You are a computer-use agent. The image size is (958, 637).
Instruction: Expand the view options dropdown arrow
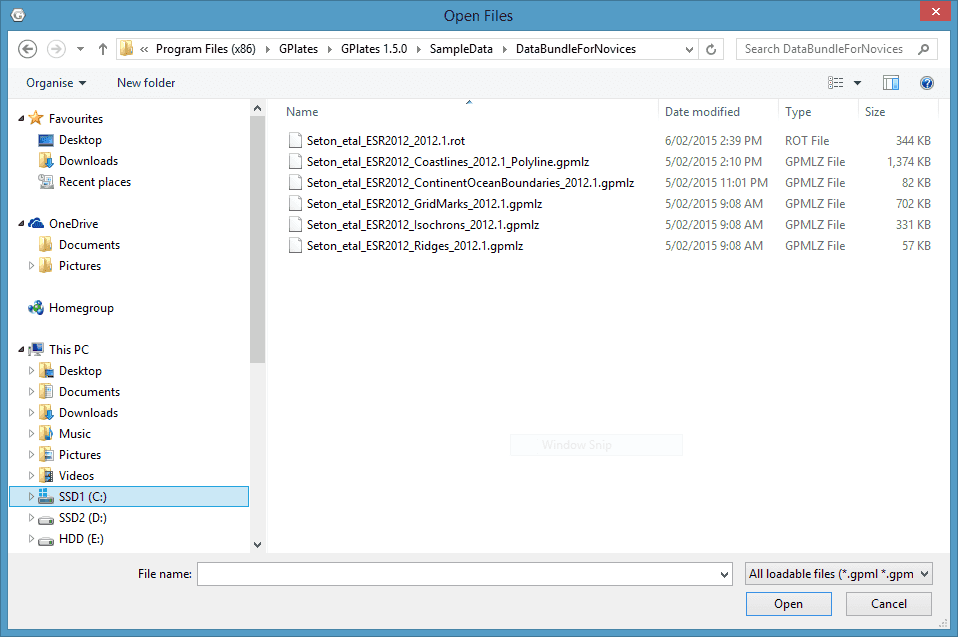click(x=857, y=83)
